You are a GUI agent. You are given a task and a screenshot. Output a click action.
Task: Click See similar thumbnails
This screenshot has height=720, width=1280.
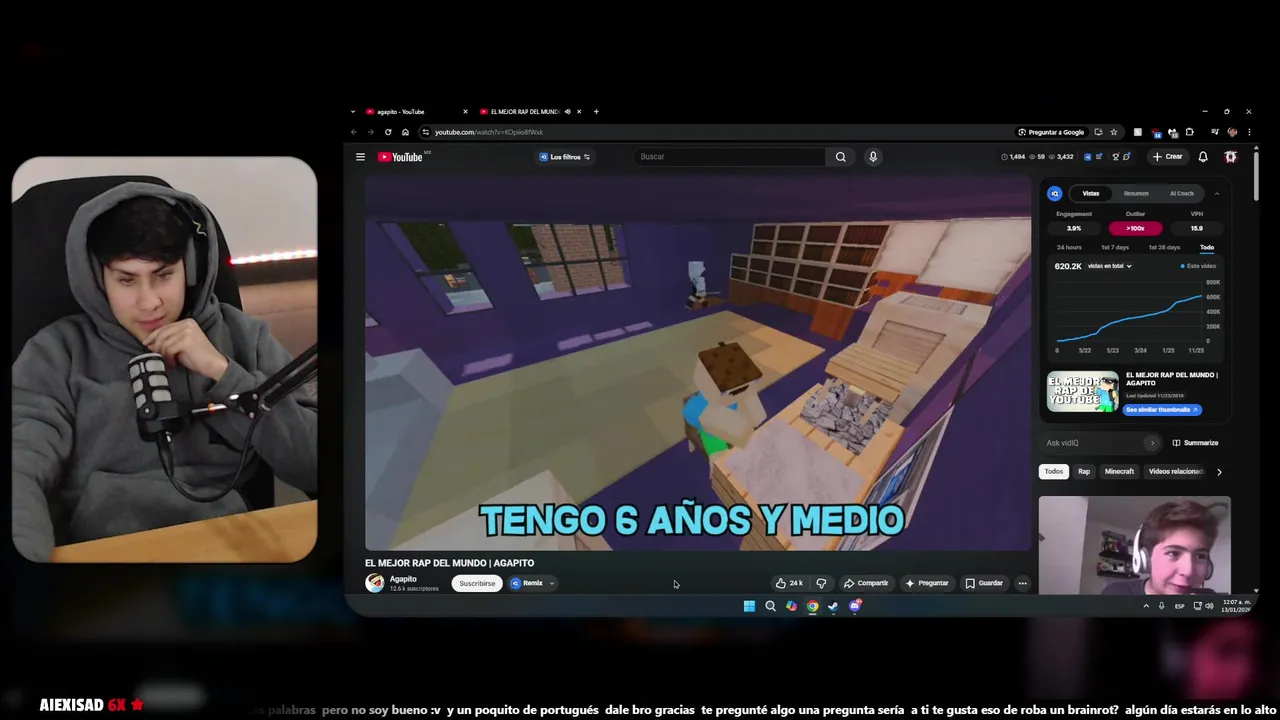pyautogui.click(x=1162, y=410)
